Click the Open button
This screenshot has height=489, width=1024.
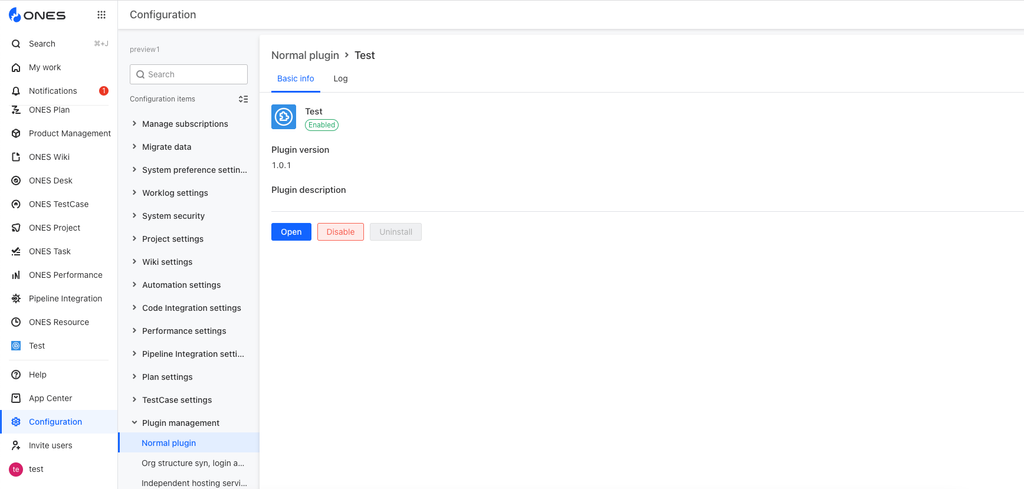[x=291, y=232]
